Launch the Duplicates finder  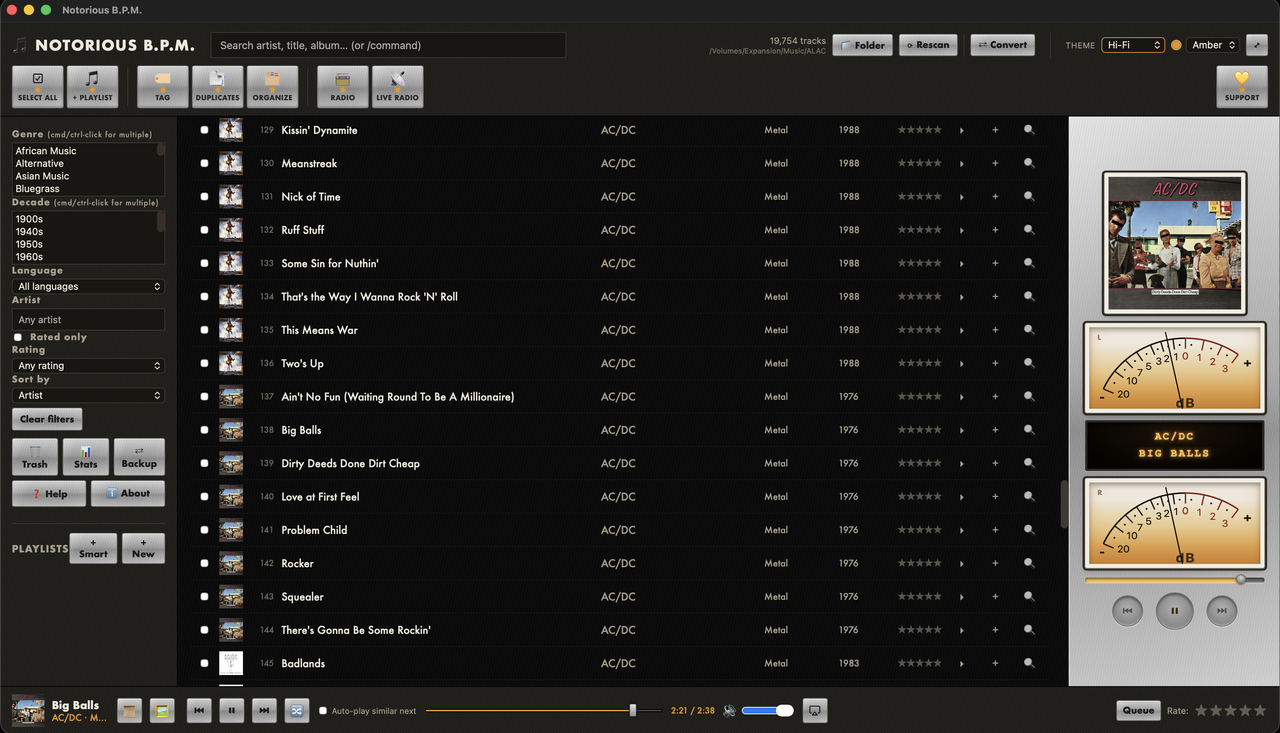217,87
